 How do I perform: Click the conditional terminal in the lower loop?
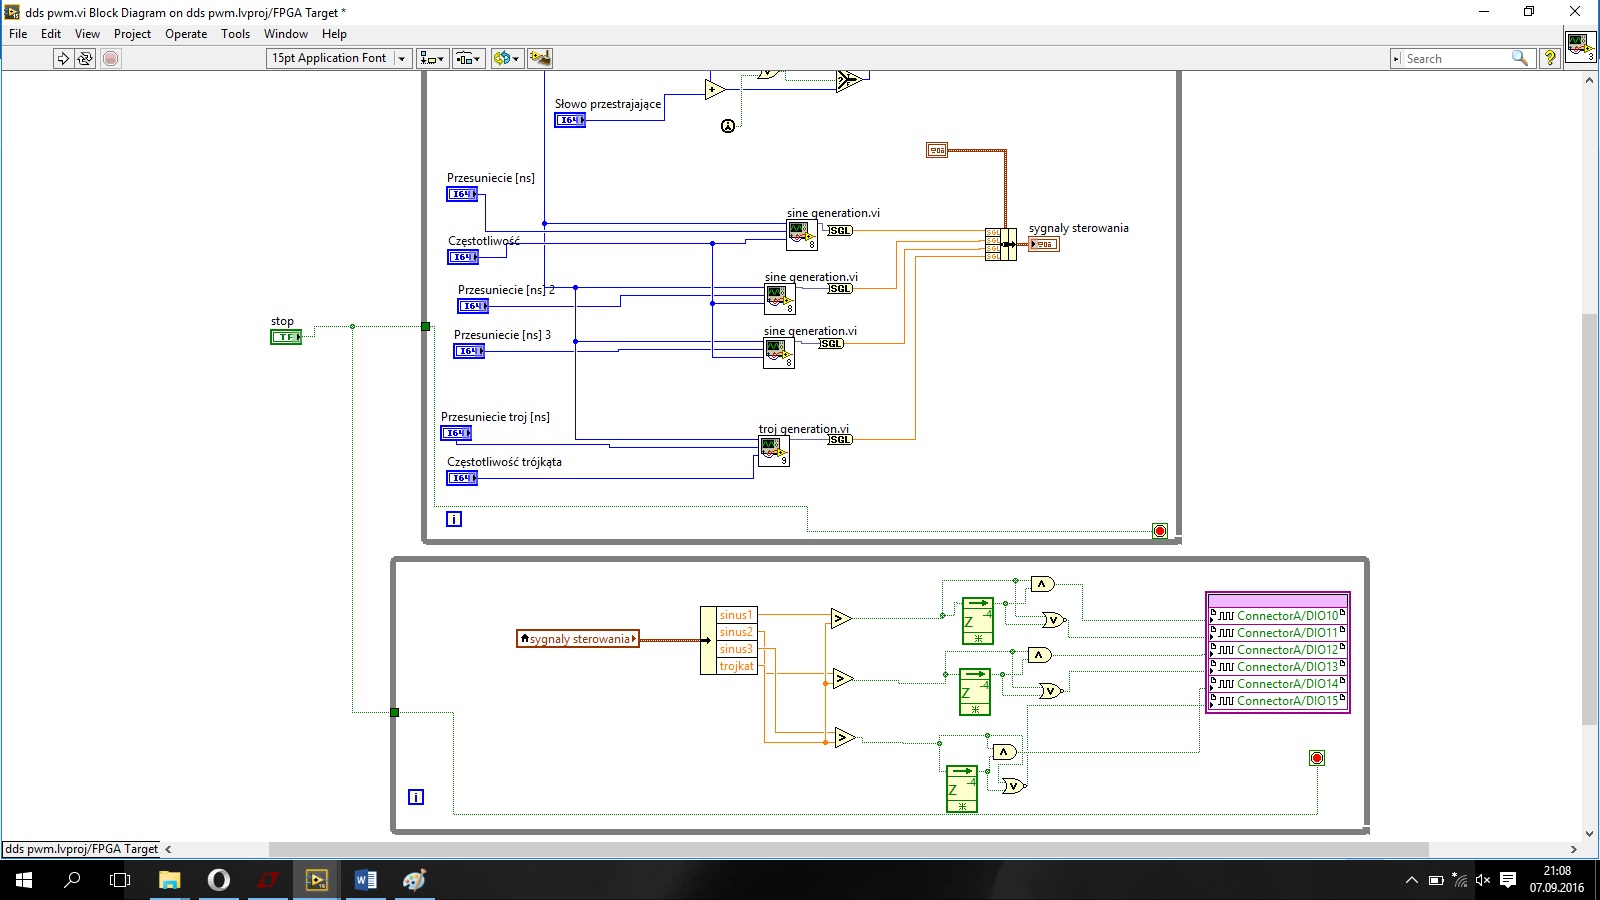pyautogui.click(x=1316, y=758)
